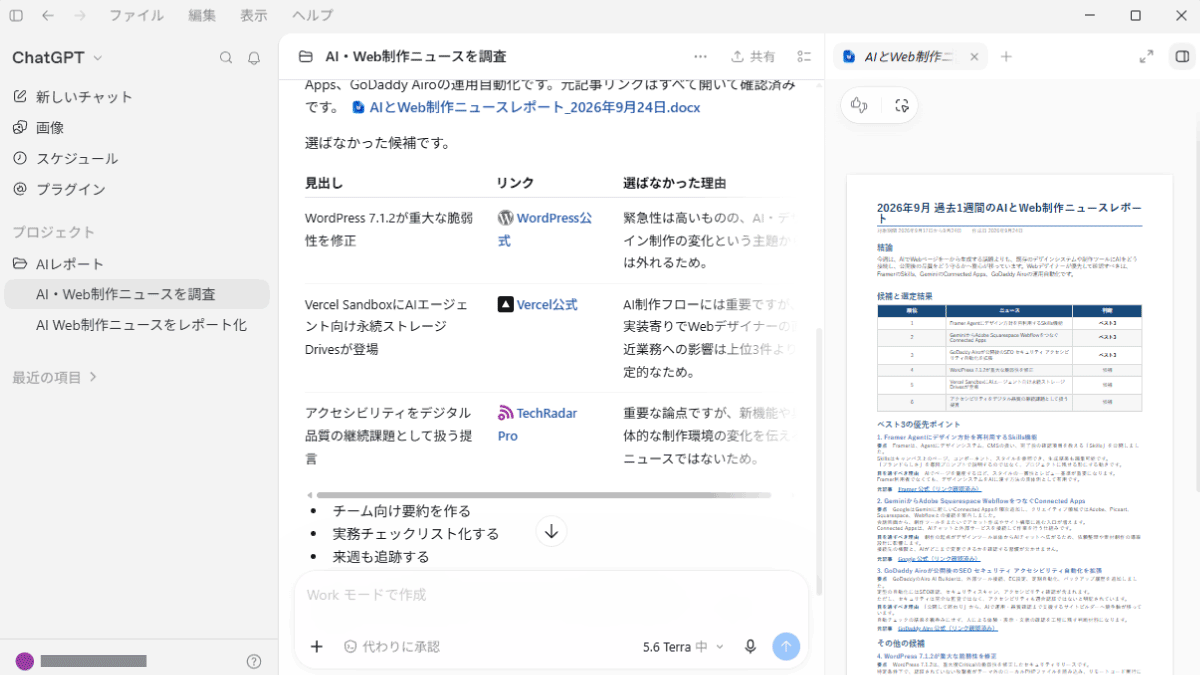
Task: Close the AIとWeb制作 document tab
Action: click(974, 57)
